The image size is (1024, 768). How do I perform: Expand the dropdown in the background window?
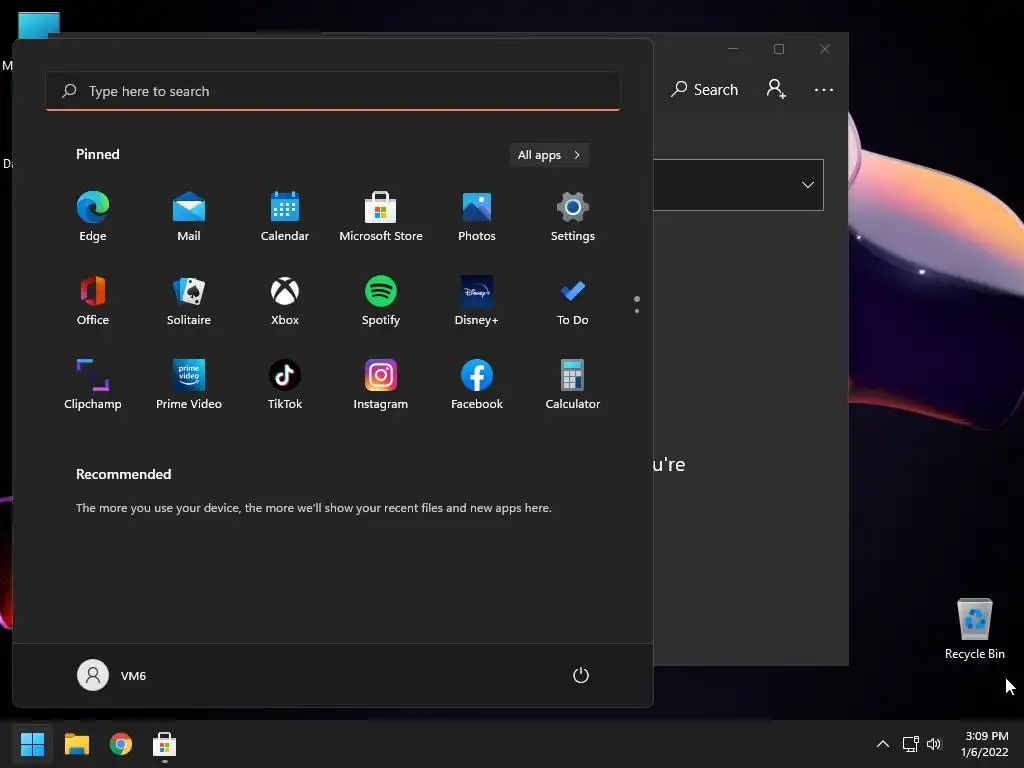tap(807, 185)
